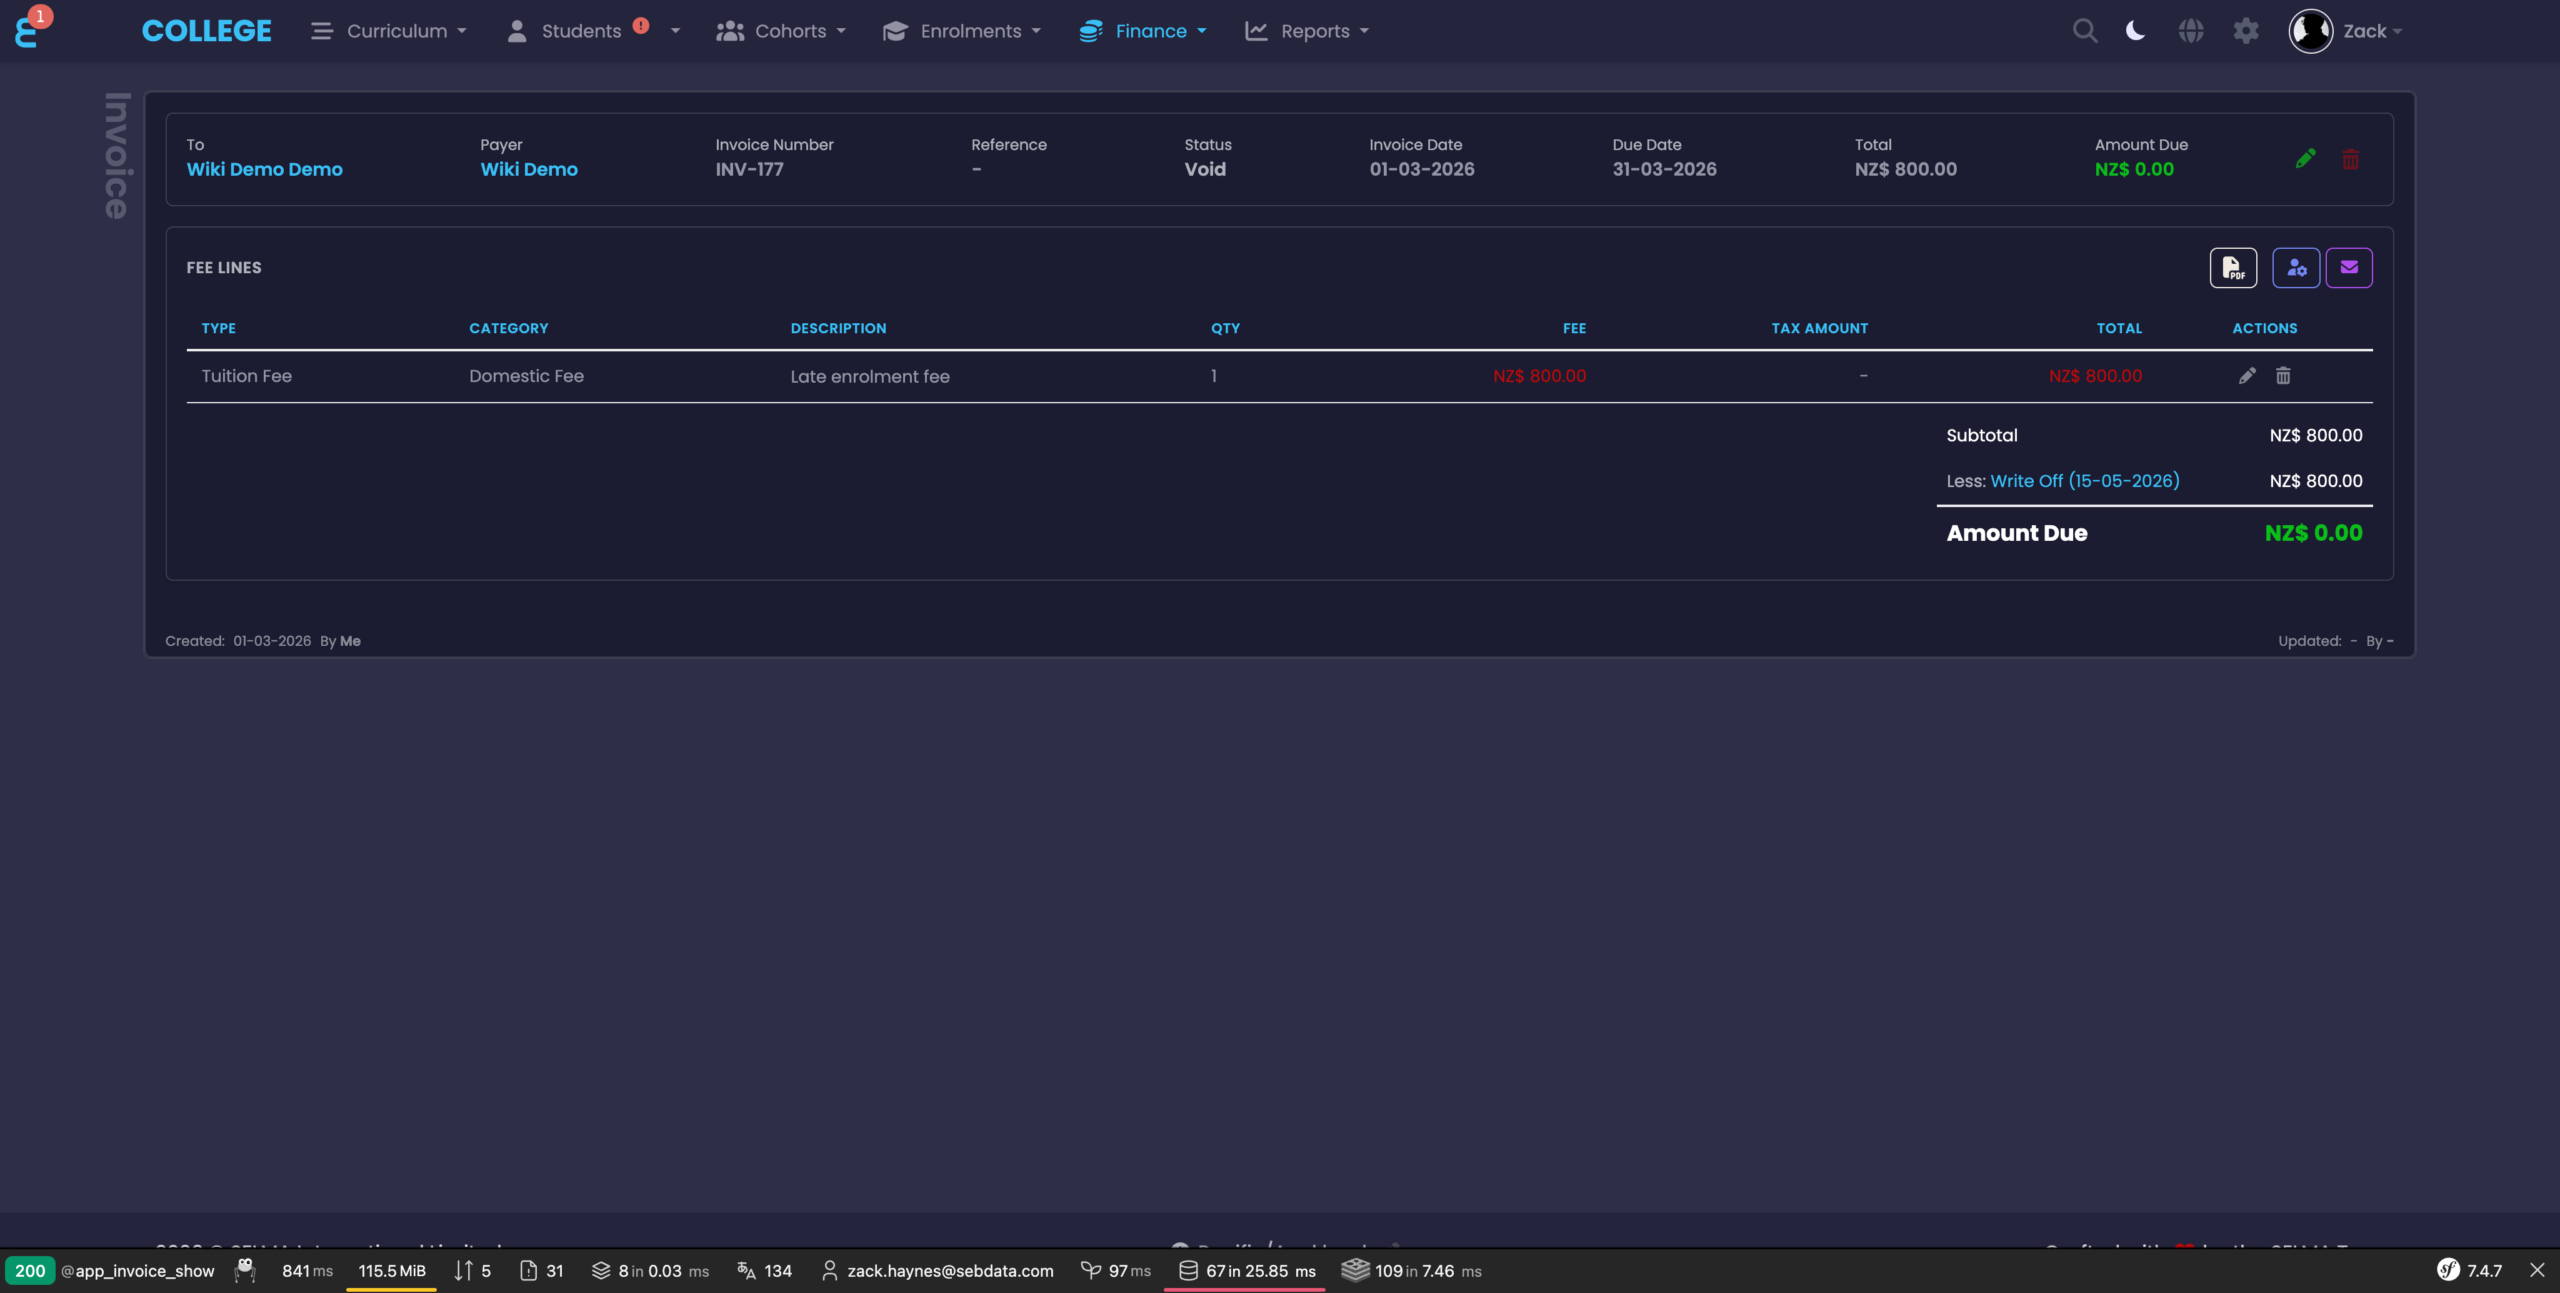Viewport: 2560px width, 1293px height.
Task: Open the language globe selector
Action: [2190, 31]
